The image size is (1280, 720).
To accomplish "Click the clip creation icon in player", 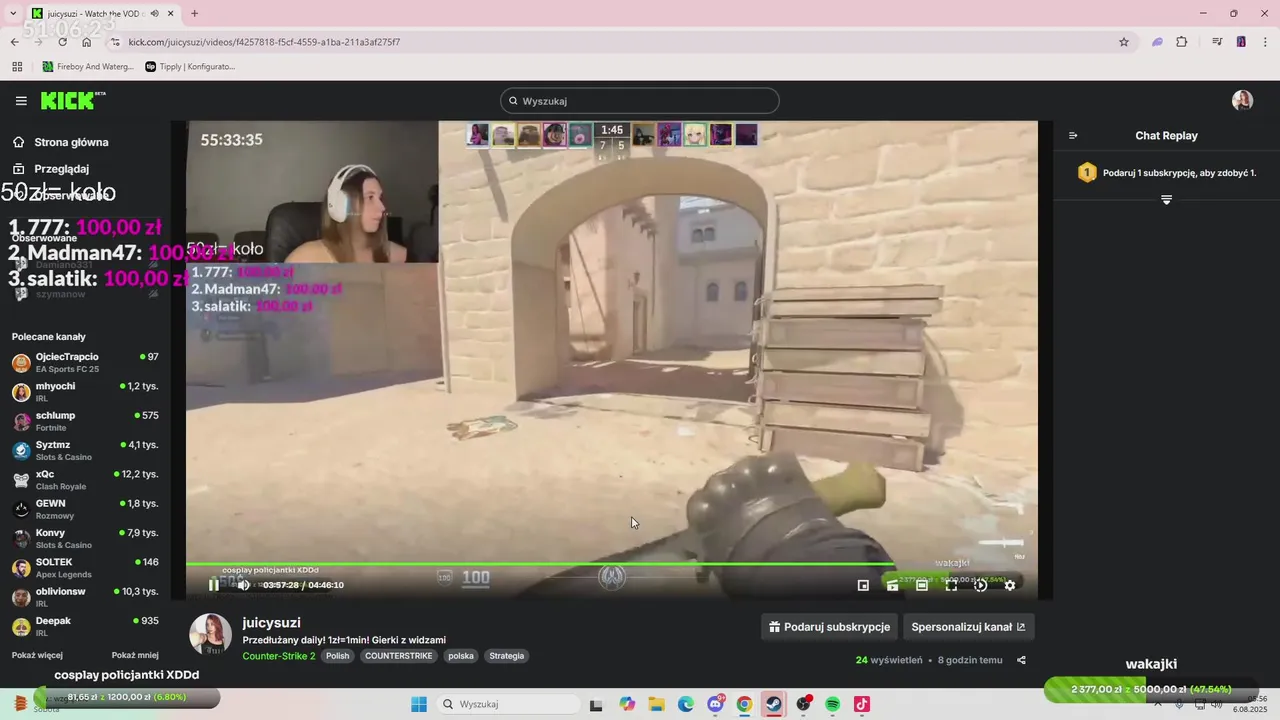I will pyautogui.click(x=892, y=585).
